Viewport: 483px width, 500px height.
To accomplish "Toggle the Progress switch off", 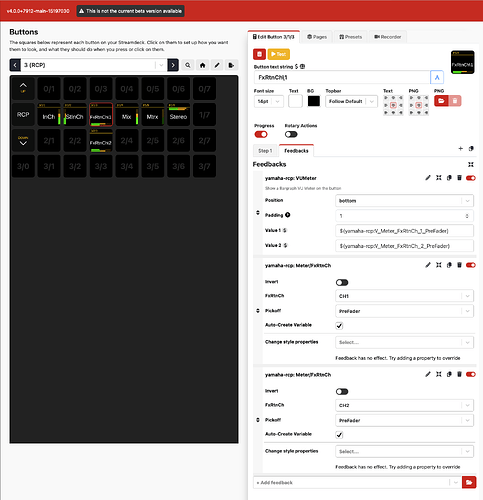I will point(261,134).
